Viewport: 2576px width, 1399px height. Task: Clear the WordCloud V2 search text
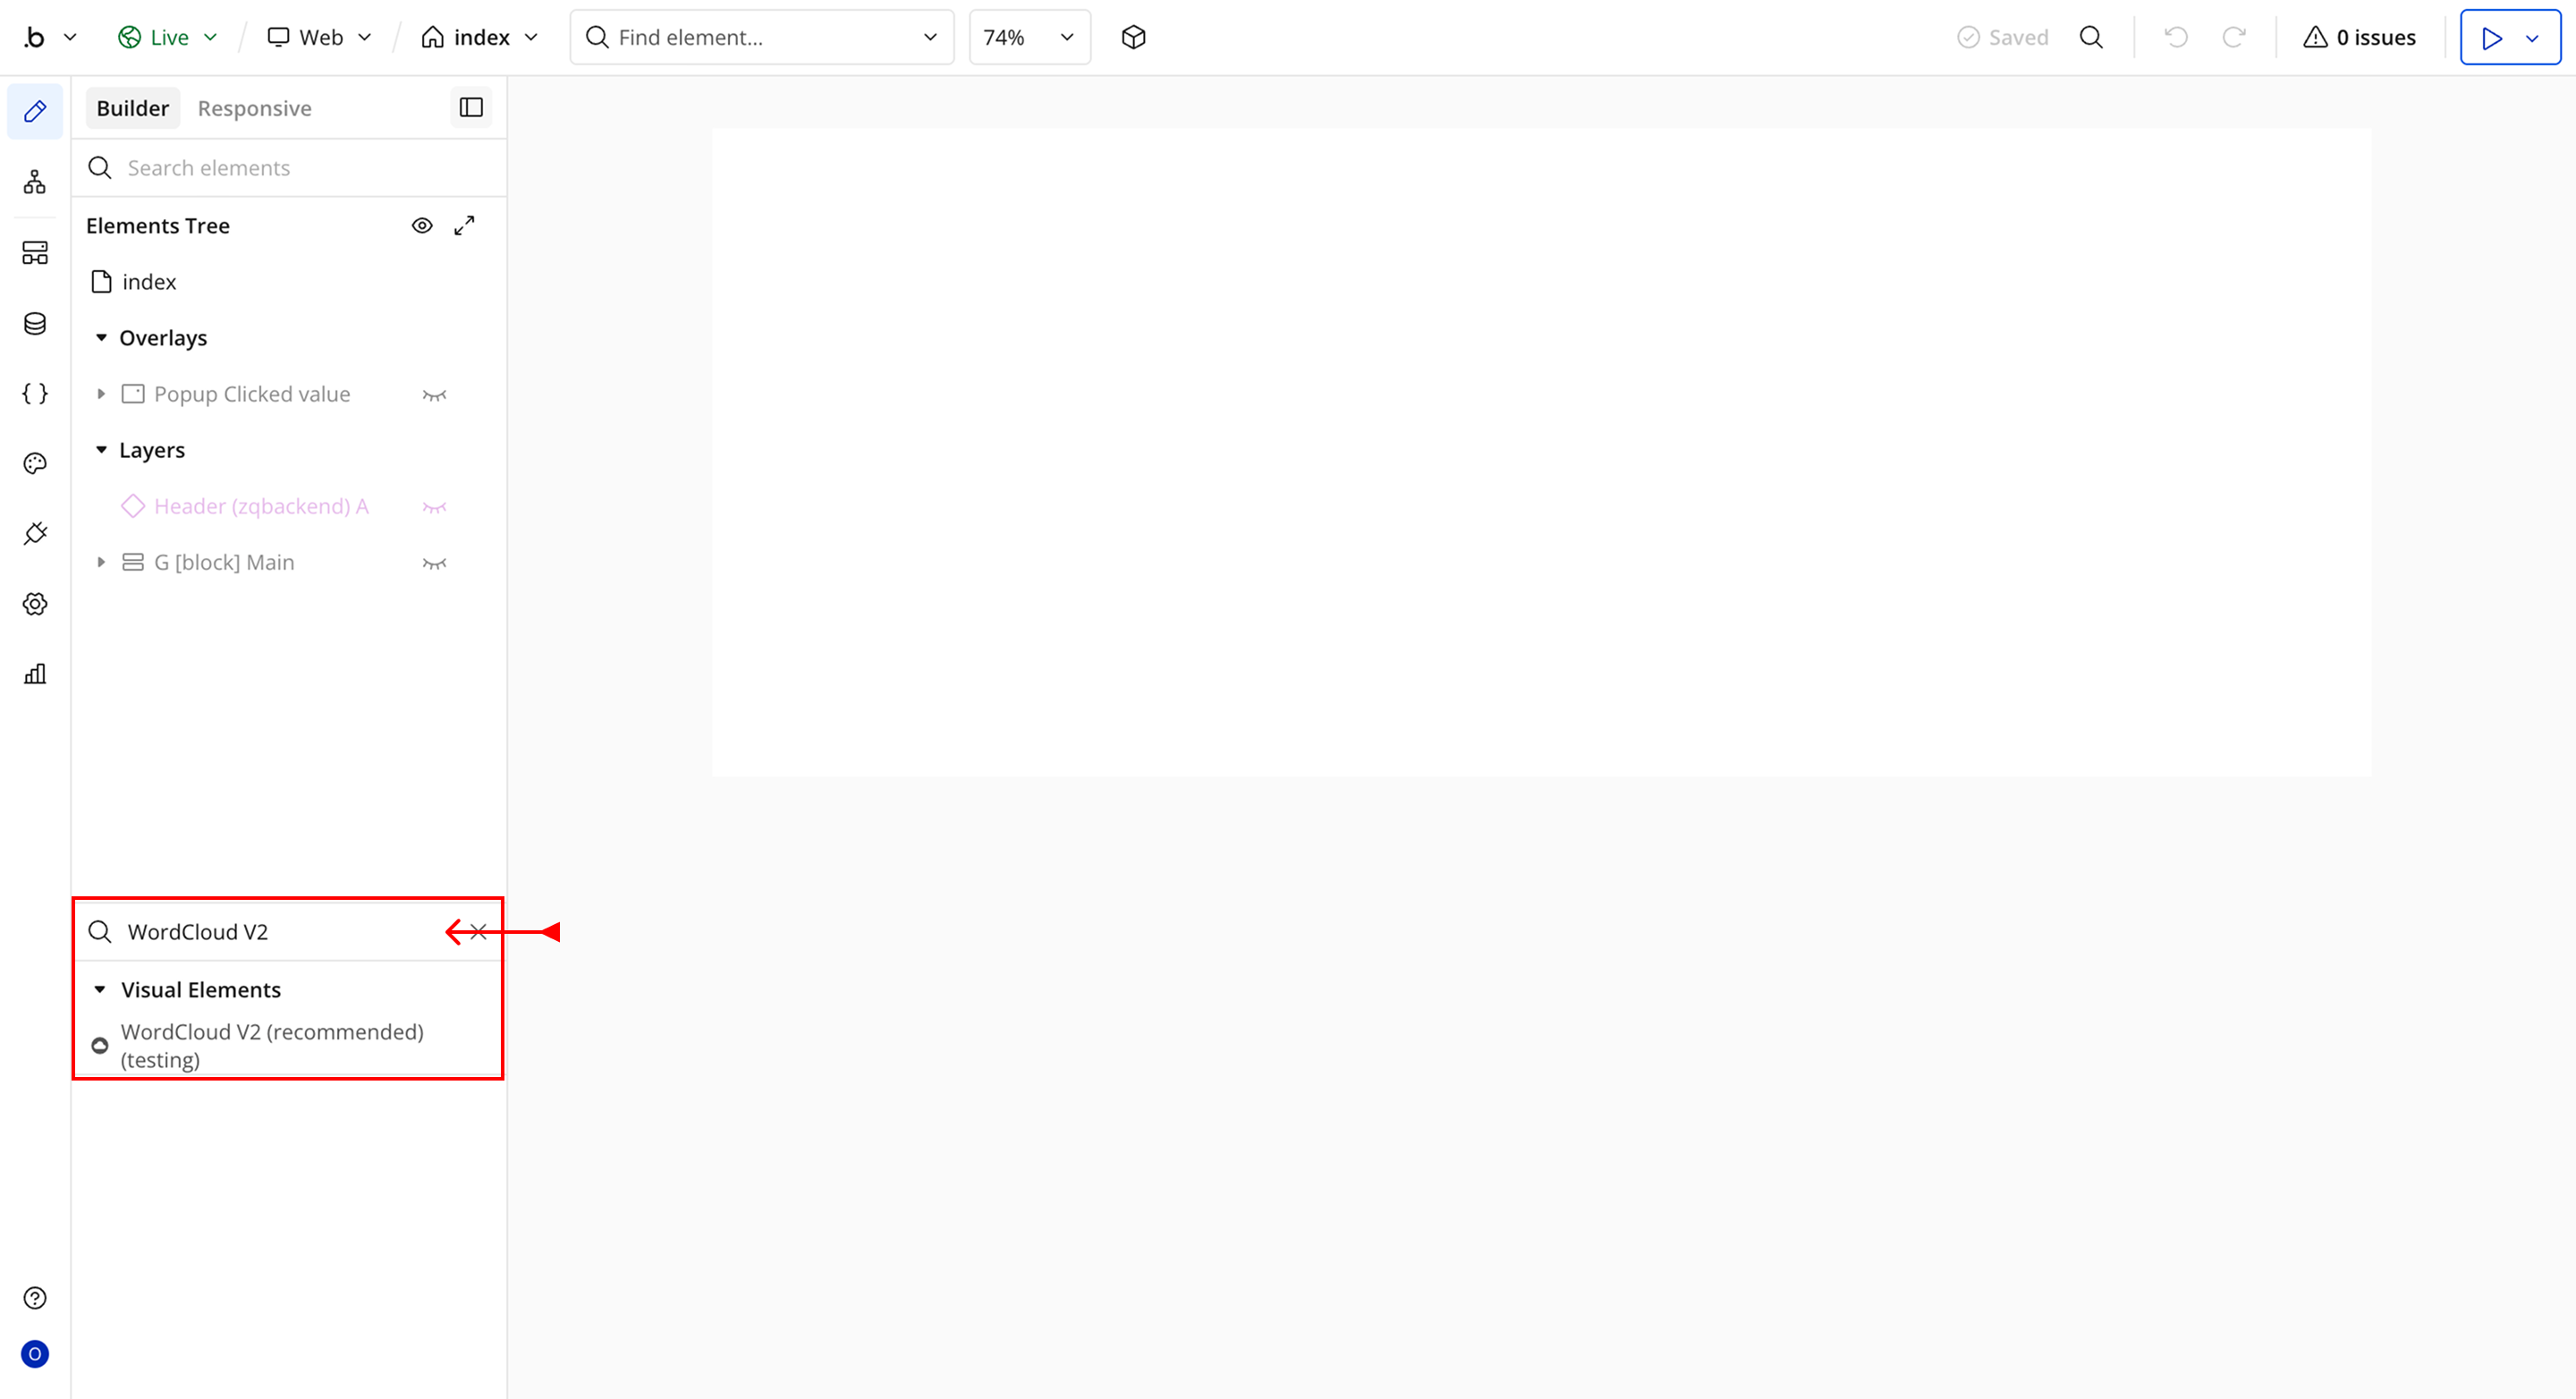pos(479,932)
